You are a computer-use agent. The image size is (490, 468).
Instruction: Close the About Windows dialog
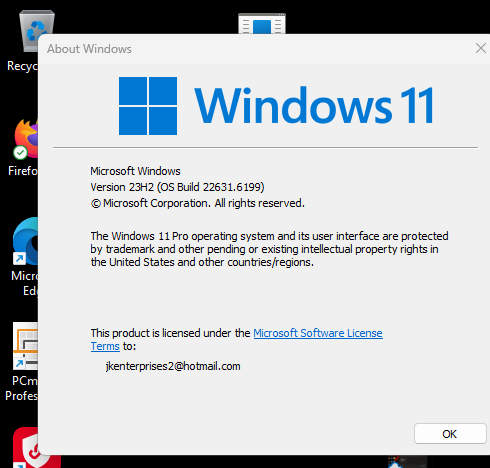481,48
